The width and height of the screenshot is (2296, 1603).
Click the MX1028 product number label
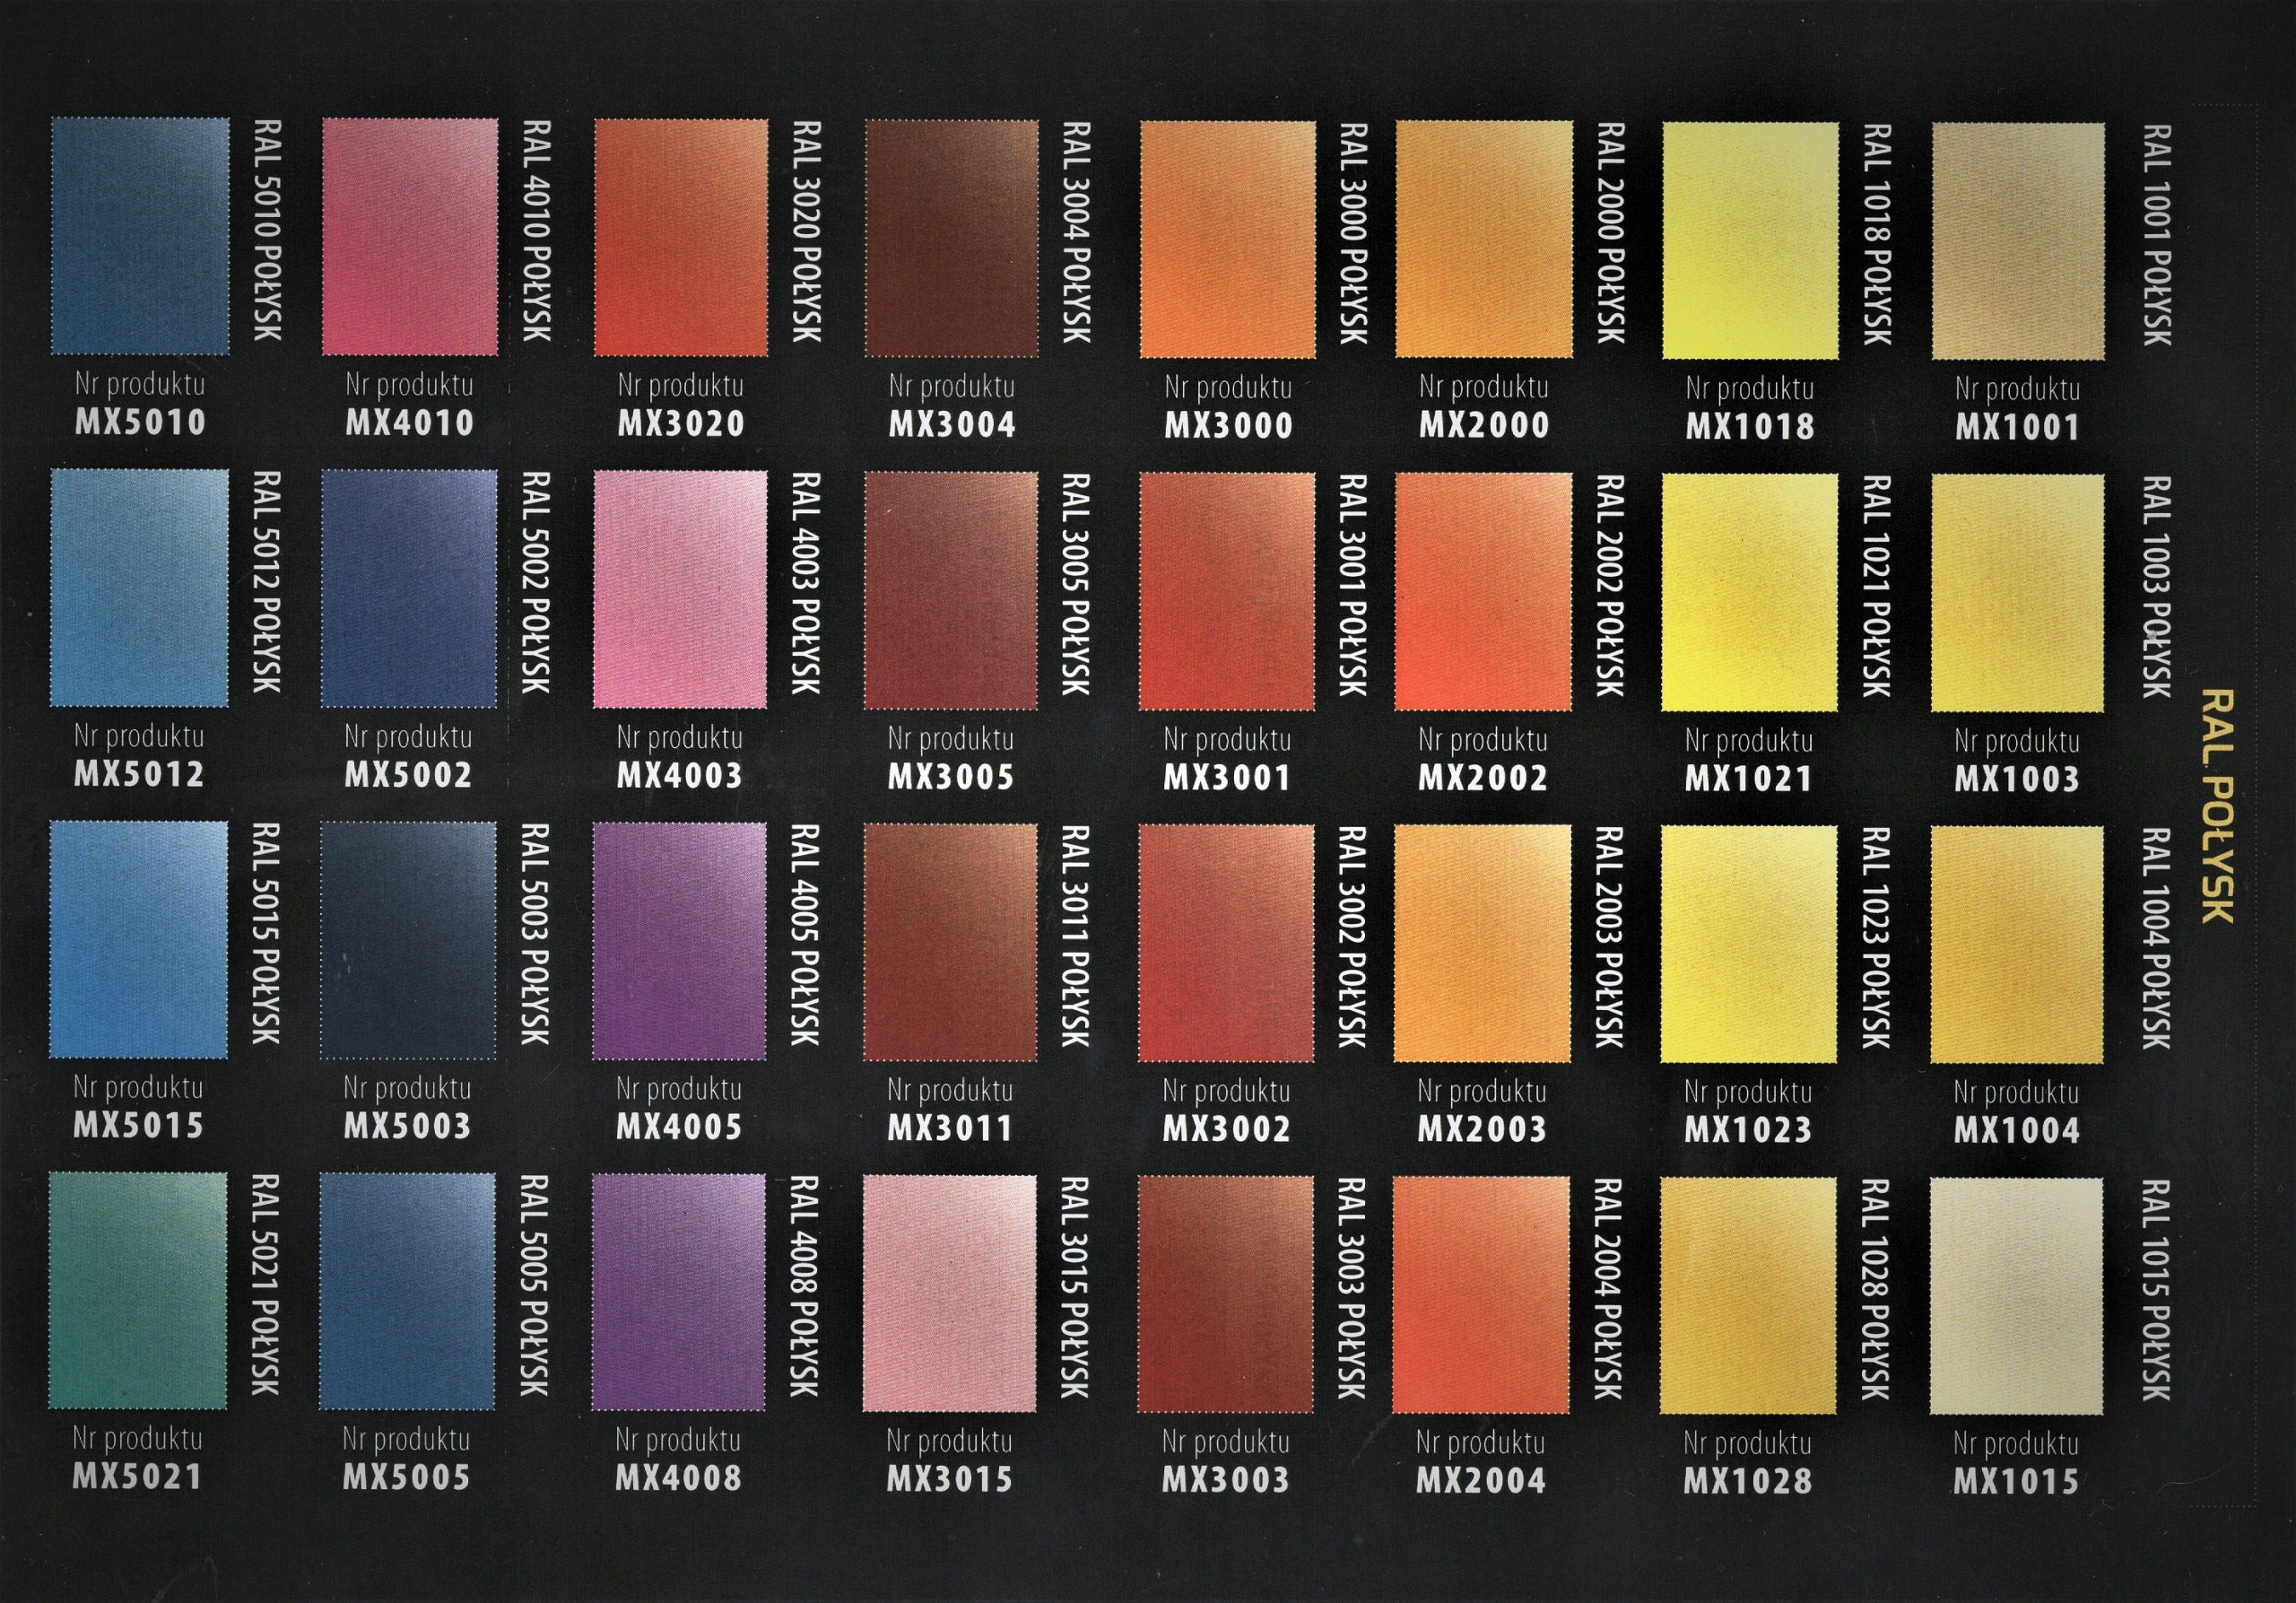click(x=1748, y=1481)
